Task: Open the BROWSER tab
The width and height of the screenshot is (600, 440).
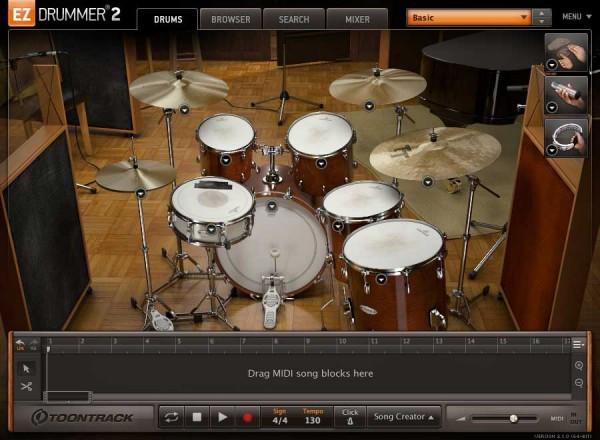Action: click(230, 20)
